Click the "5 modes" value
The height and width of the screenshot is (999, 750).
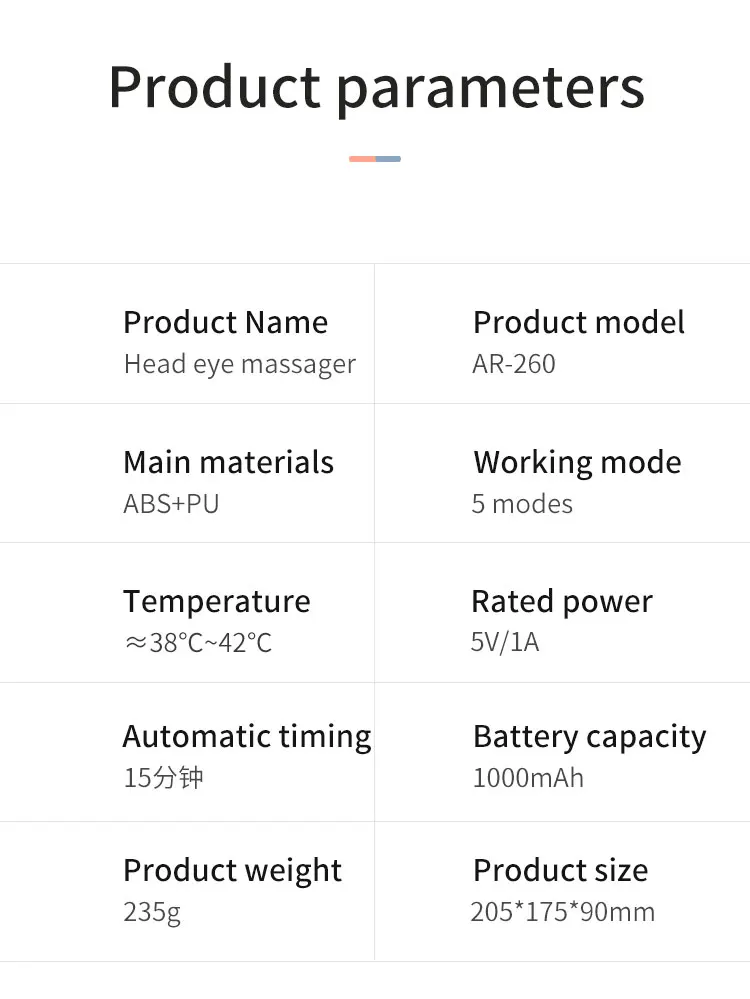(522, 504)
